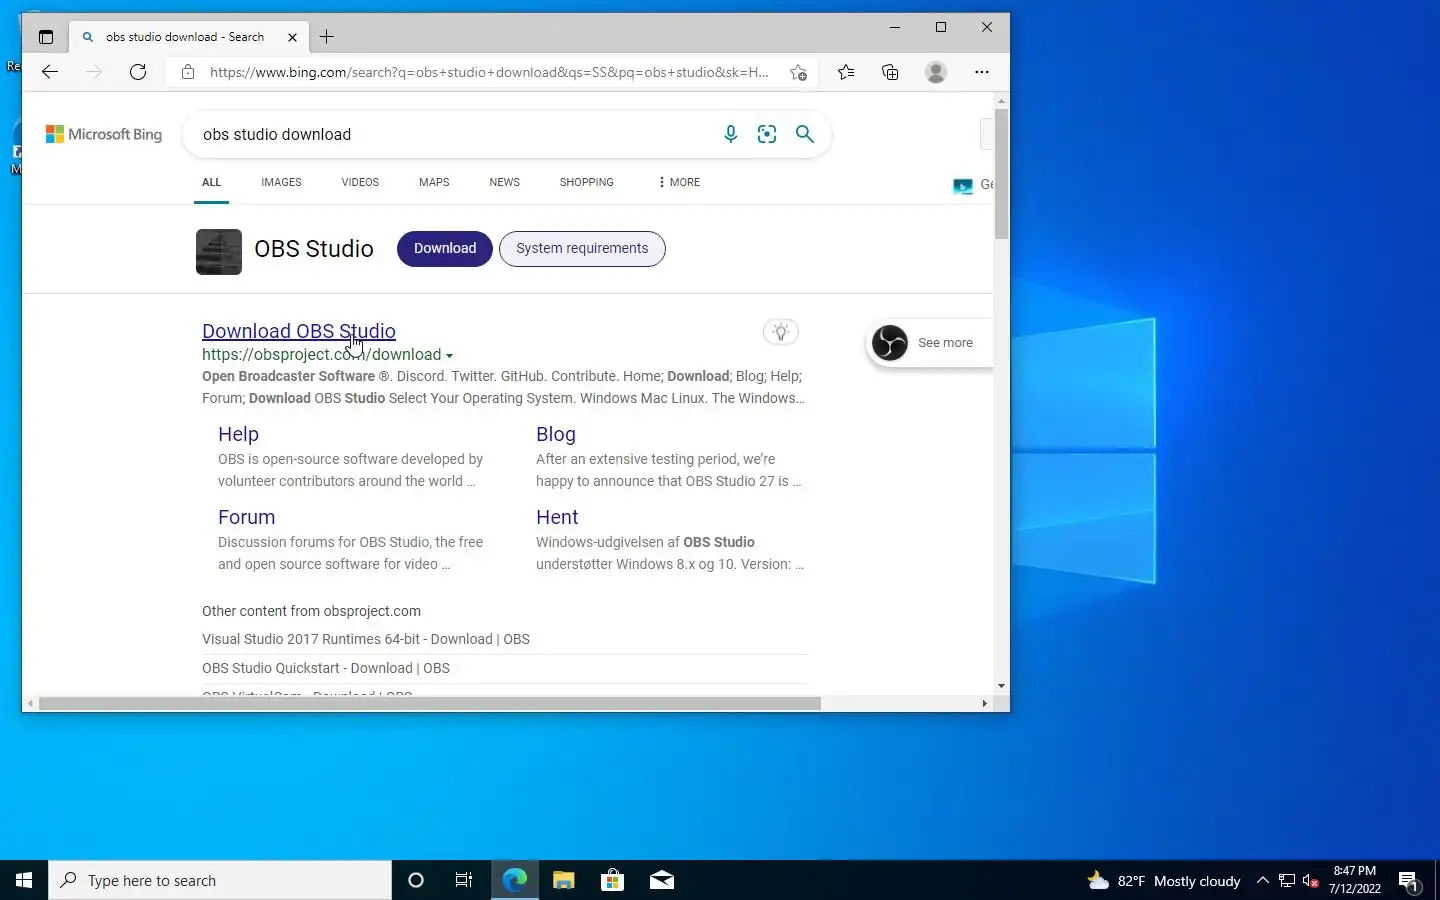Image resolution: width=1440 pixels, height=900 pixels.
Task: Open Collections panel
Action: click(890, 72)
